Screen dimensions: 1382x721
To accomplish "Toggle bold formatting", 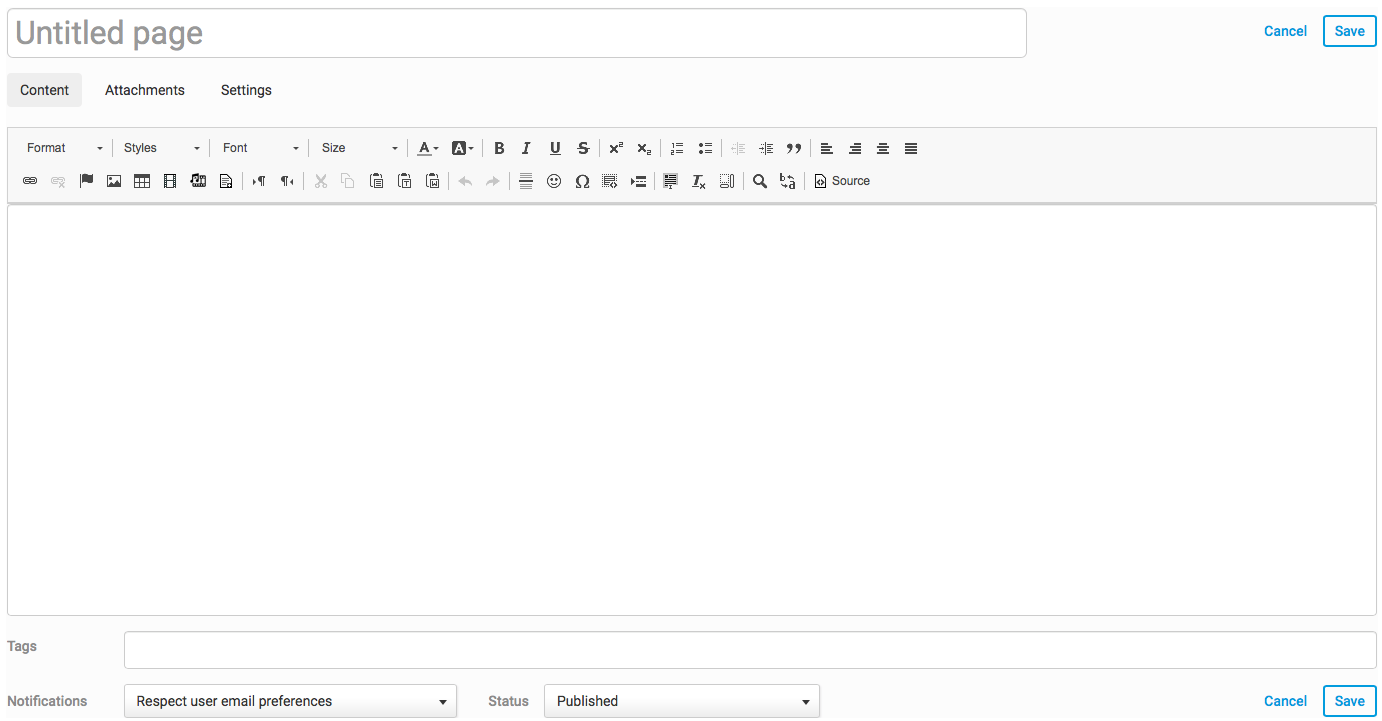I will [x=499, y=148].
